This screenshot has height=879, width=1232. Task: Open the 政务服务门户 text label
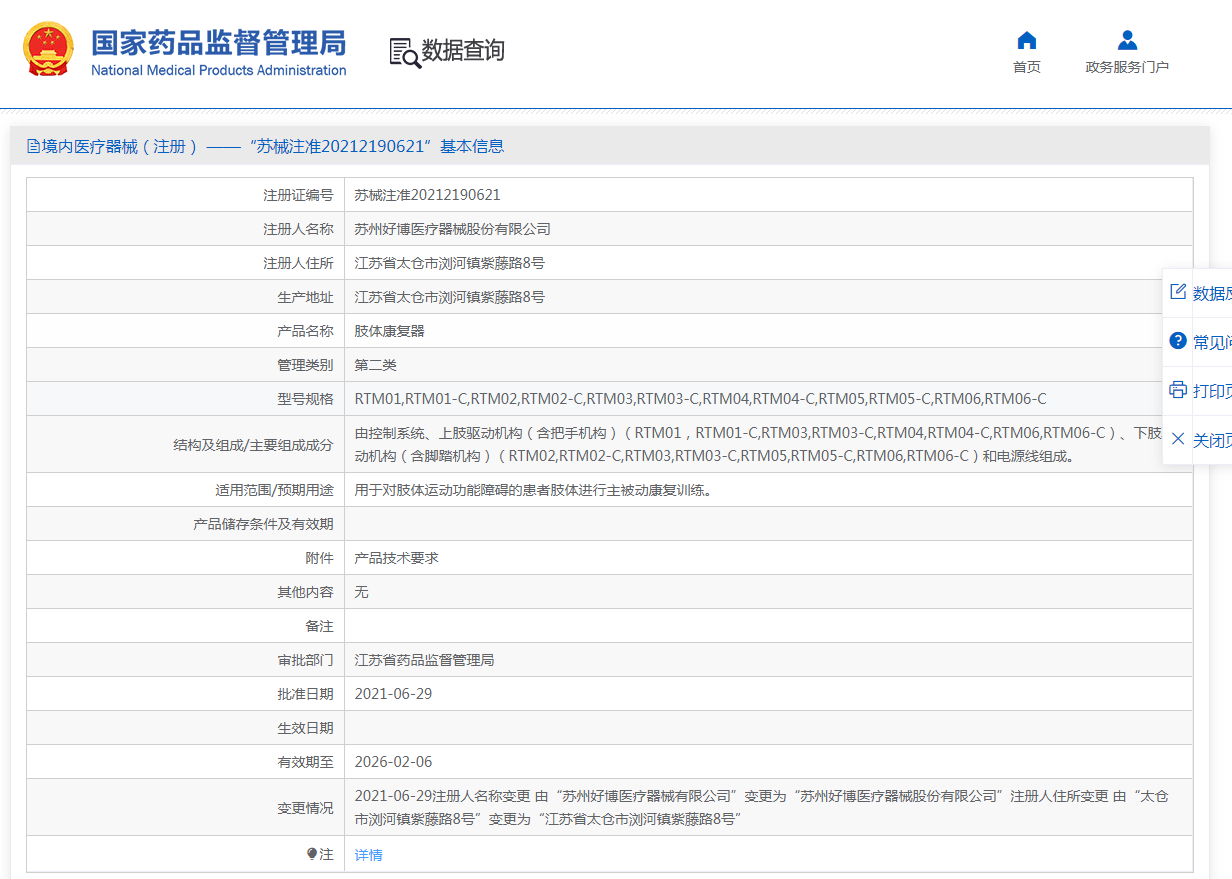click(x=1127, y=67)
